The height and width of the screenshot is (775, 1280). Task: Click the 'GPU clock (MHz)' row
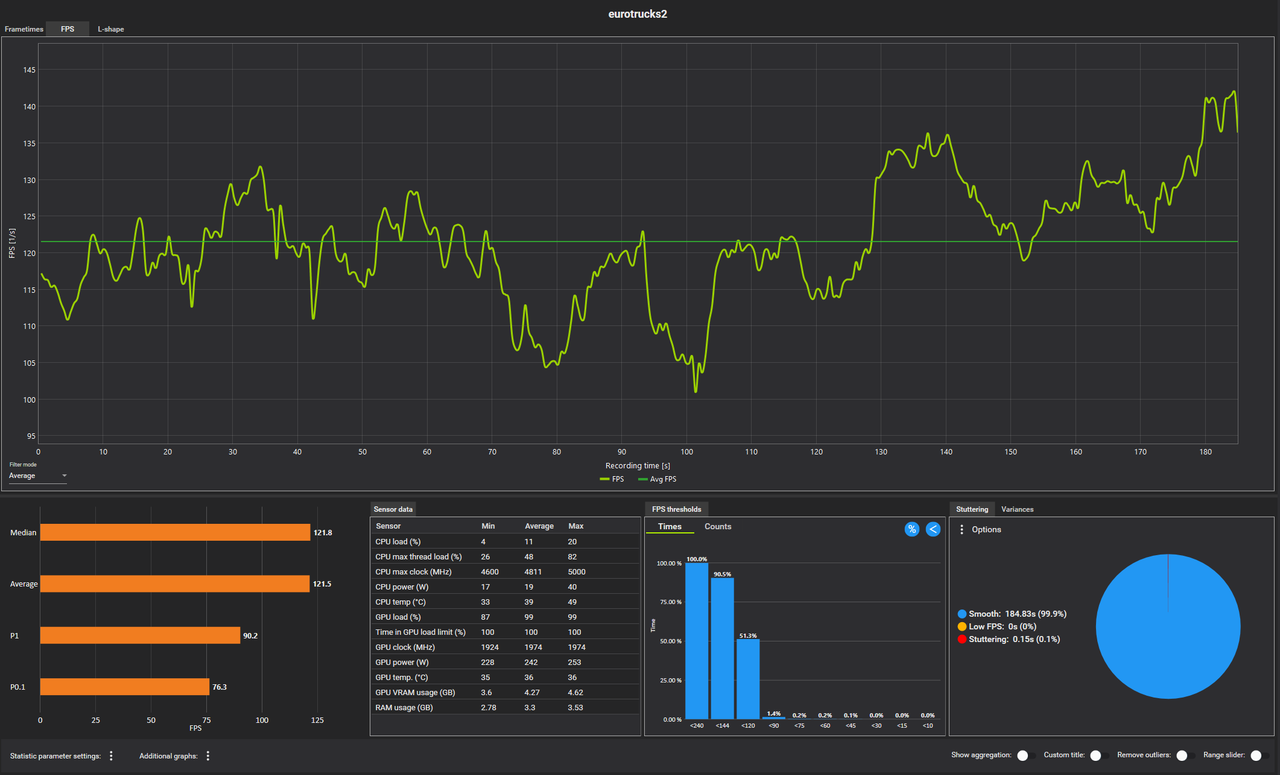[x=505, y=647]
